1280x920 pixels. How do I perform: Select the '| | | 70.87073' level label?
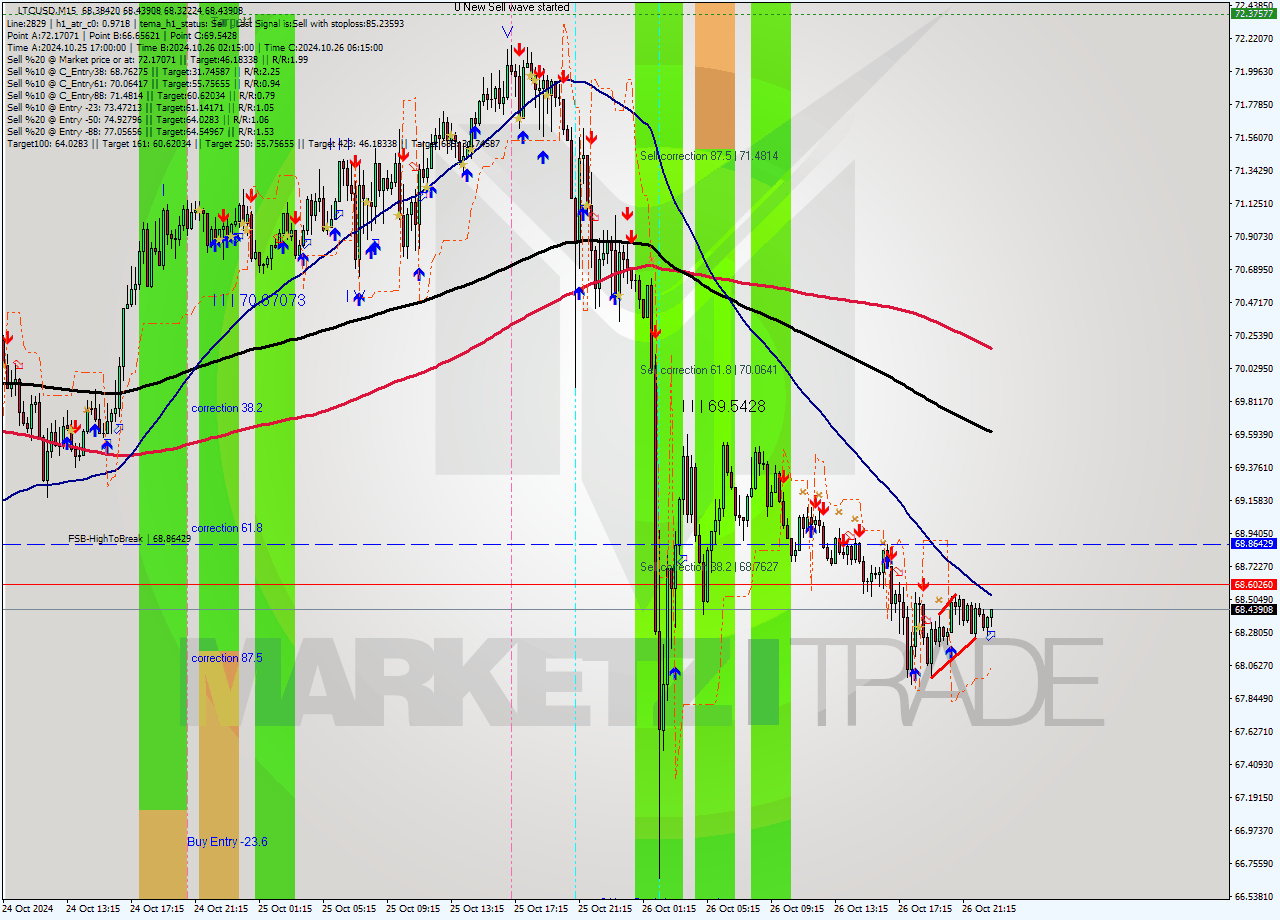coord(258,300)
